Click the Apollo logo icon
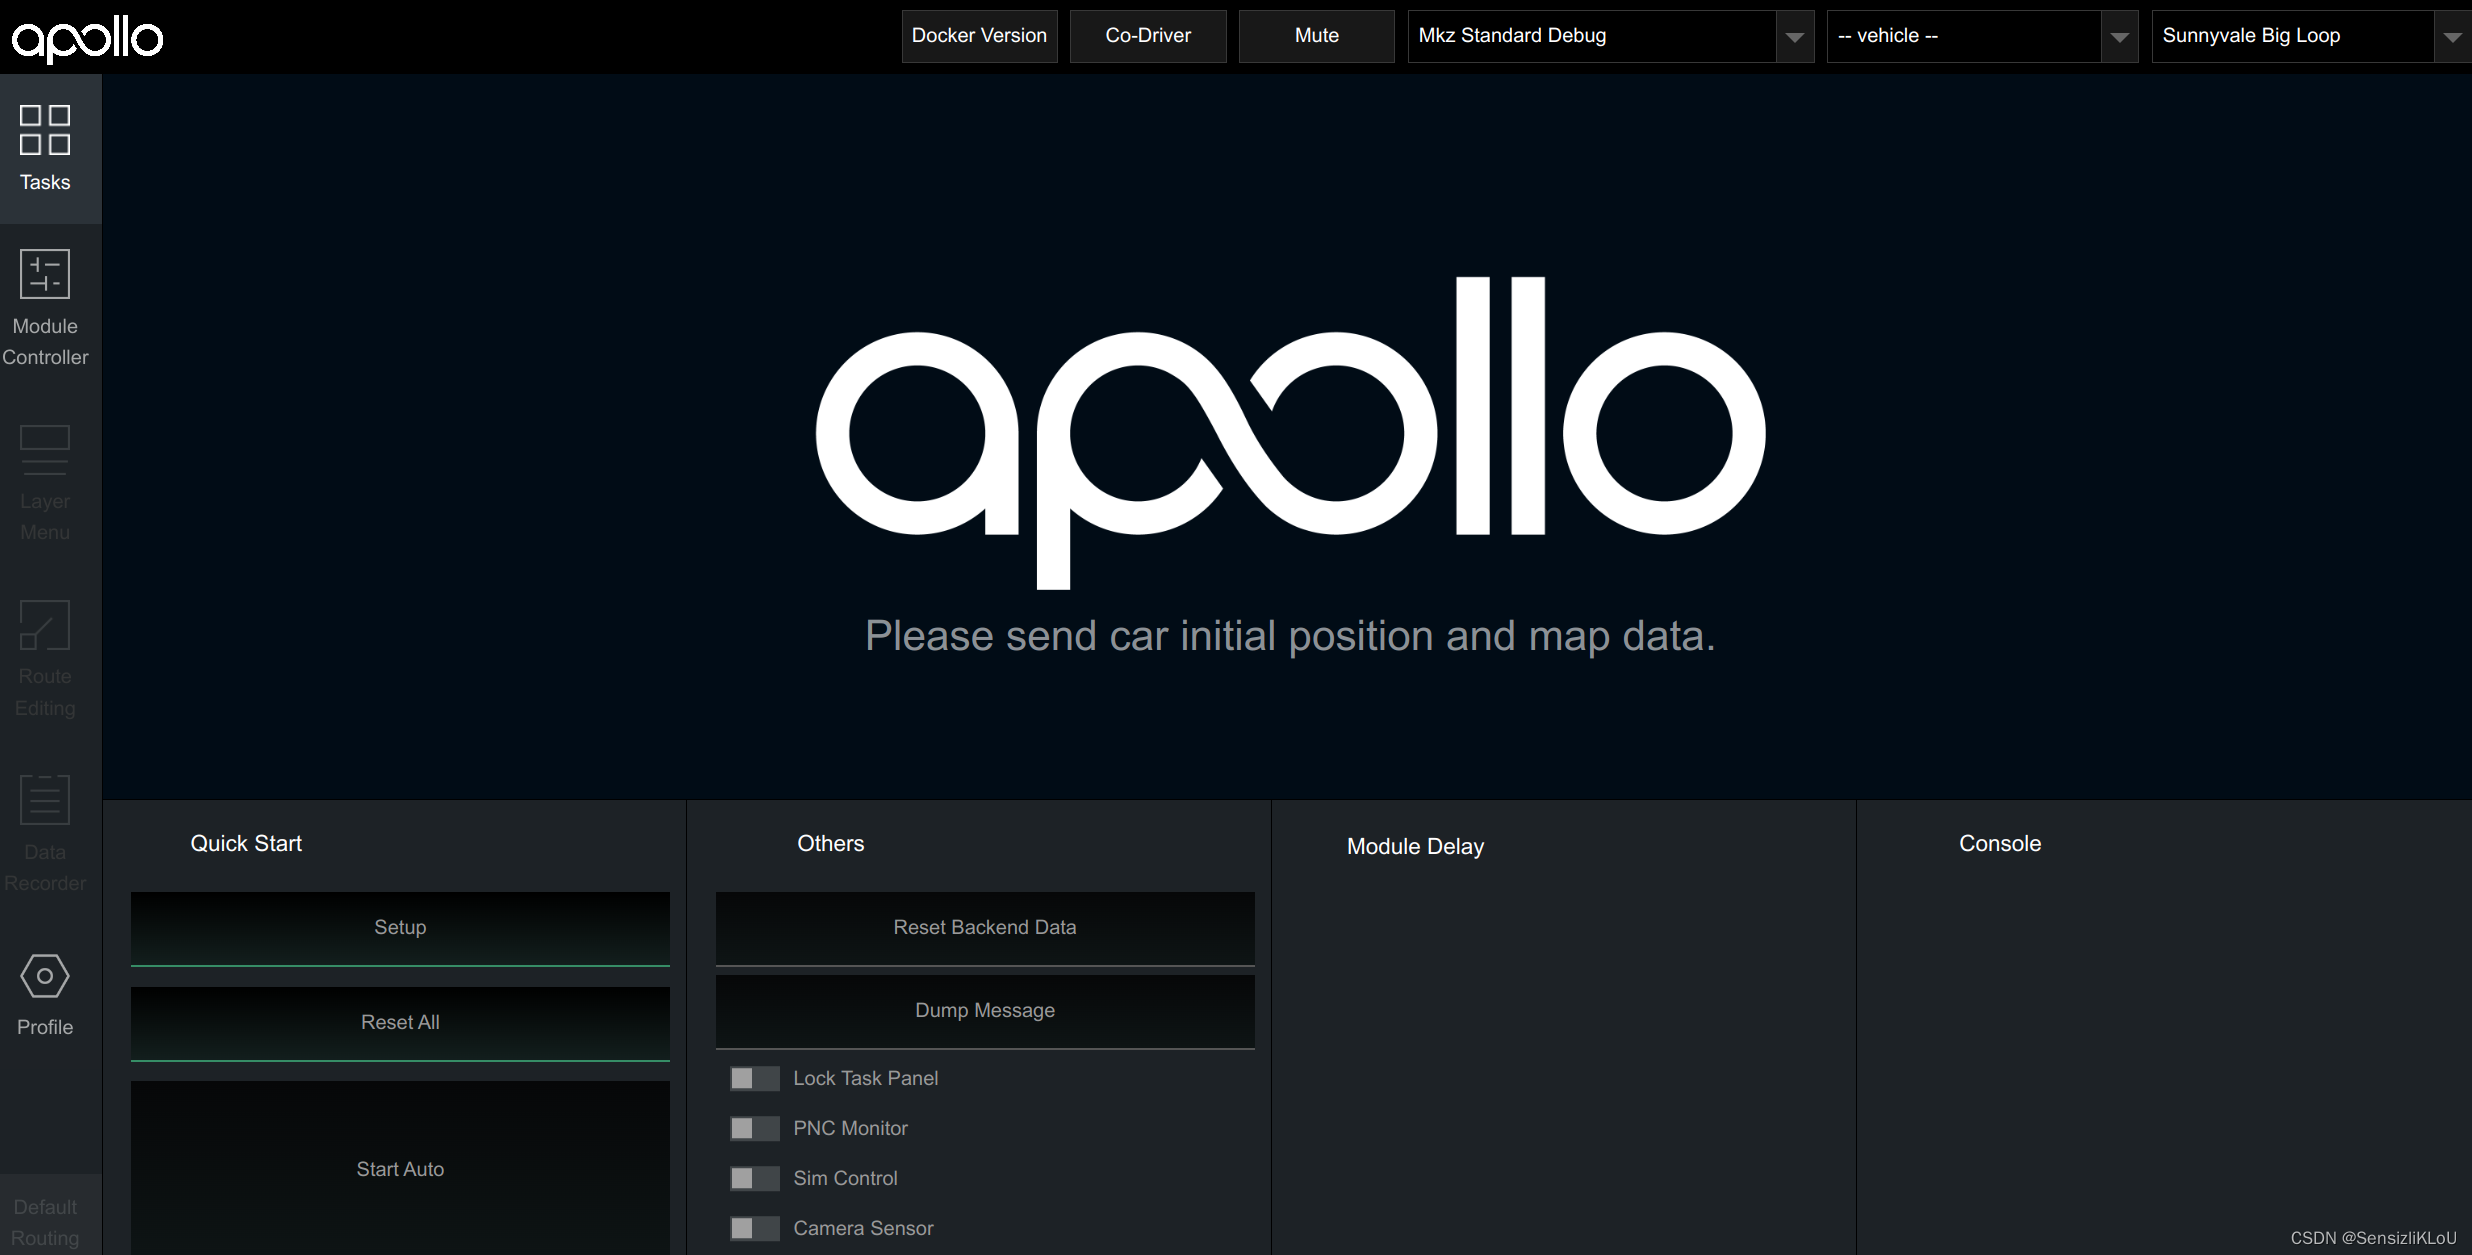Screen dimensions: 2472x1255 (88, 35)
